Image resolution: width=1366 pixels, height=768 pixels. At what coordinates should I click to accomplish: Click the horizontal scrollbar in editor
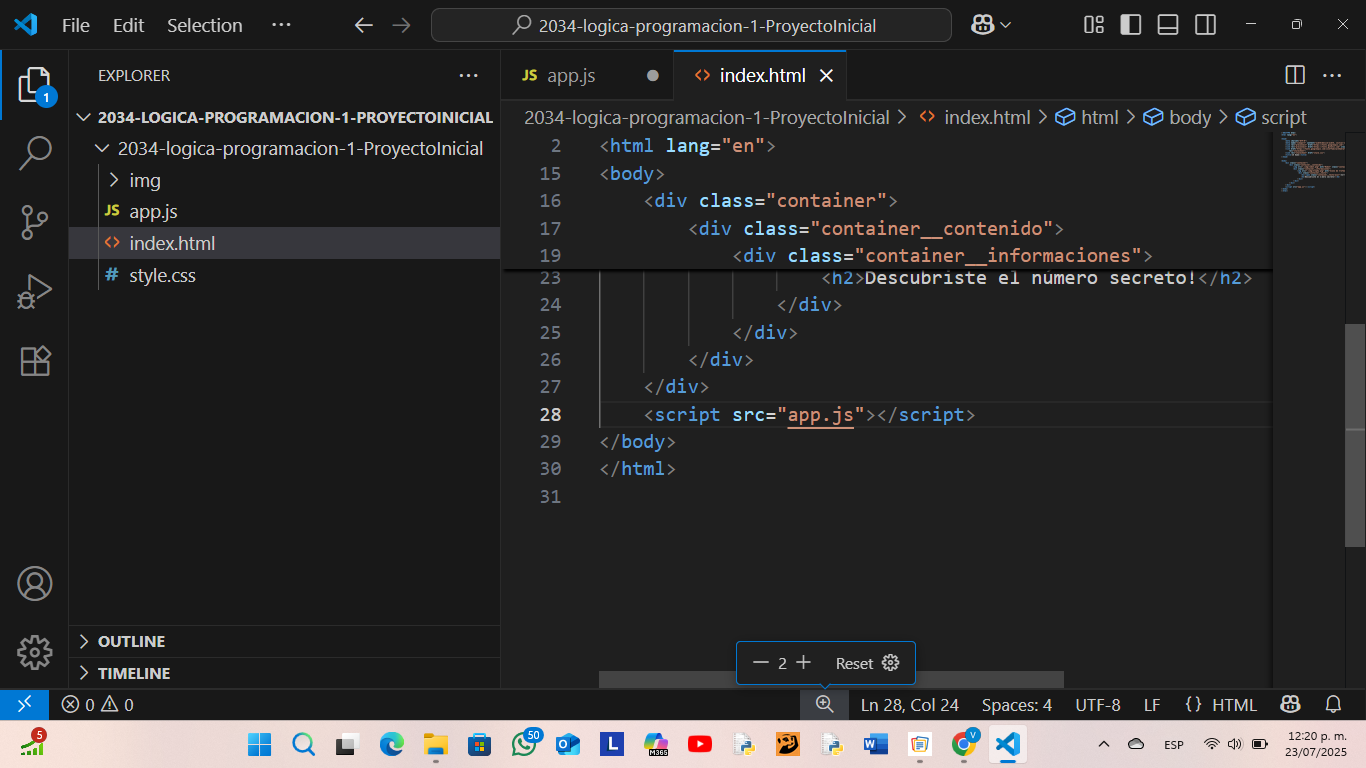click(x=831, y=679)
